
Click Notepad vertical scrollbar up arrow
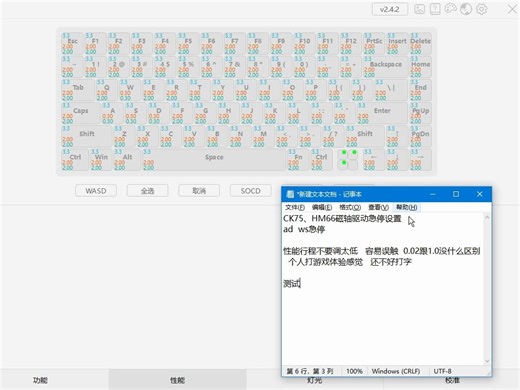tap(487, 217)
